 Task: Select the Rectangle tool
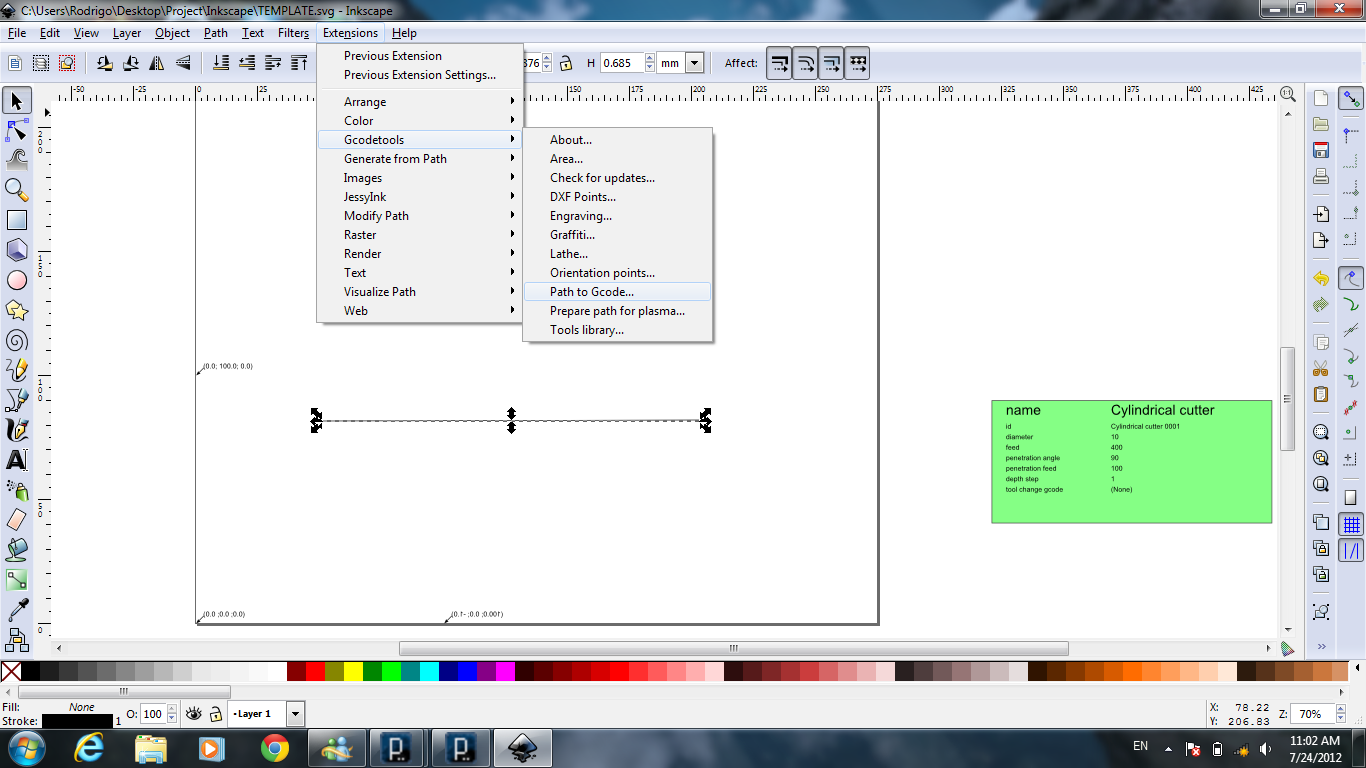[x=17, y=220]
